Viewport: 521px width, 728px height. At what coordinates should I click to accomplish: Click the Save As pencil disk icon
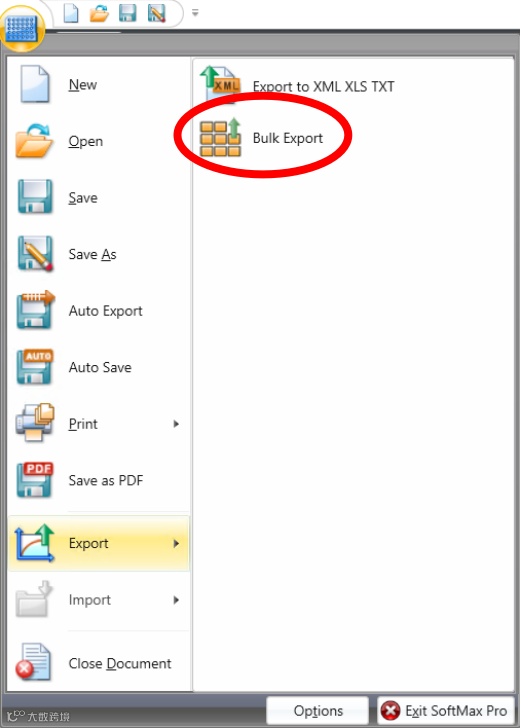pos(35,254)
